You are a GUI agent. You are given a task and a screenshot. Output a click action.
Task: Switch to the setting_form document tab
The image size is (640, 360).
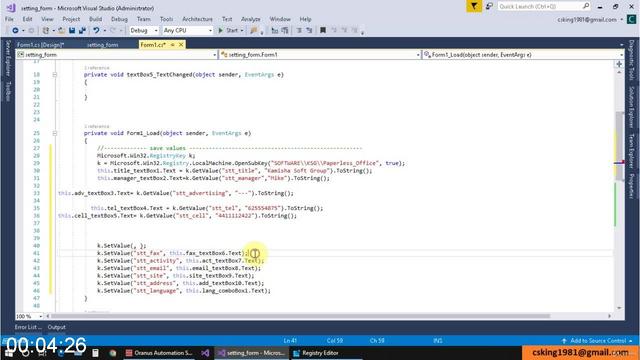point(102,44)
